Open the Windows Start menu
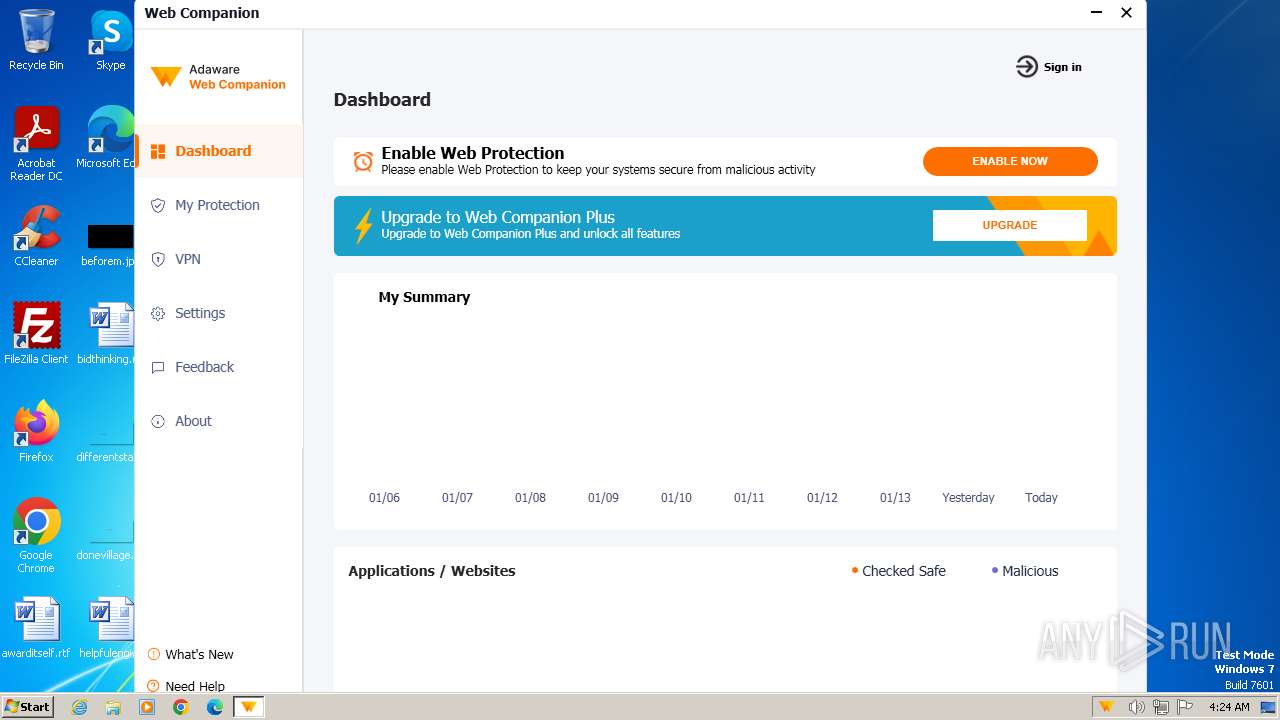This screenshot has height=720, width=1280. pos(28,706)
